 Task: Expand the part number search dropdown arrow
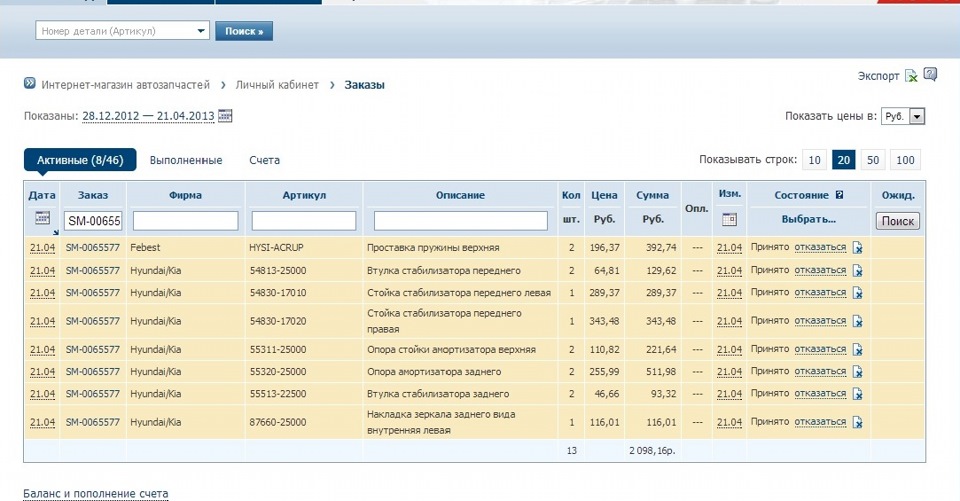[x=202, y=31]
